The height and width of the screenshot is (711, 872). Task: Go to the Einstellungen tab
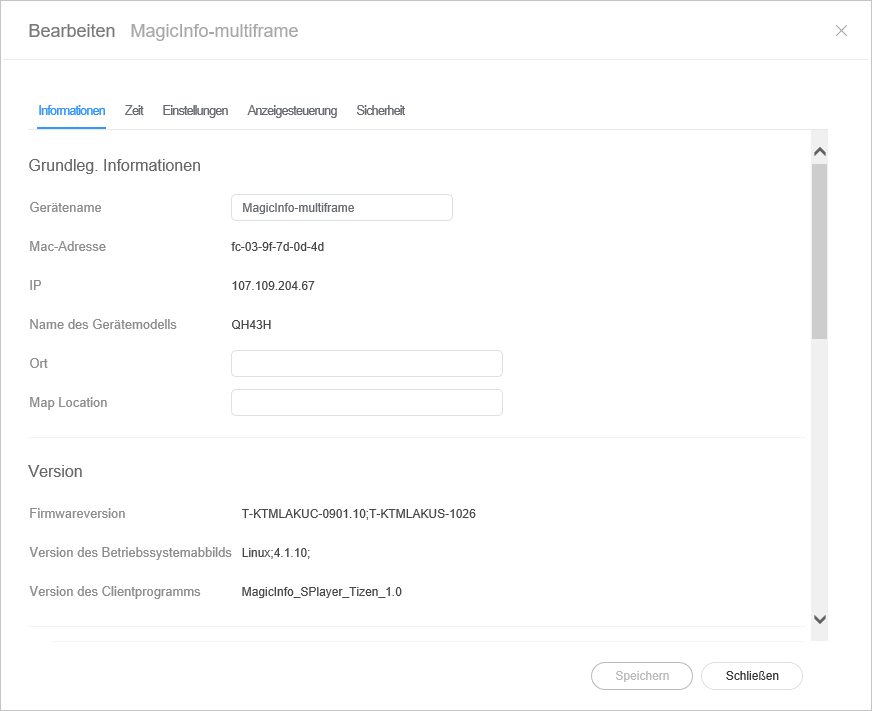click(195, 111)
